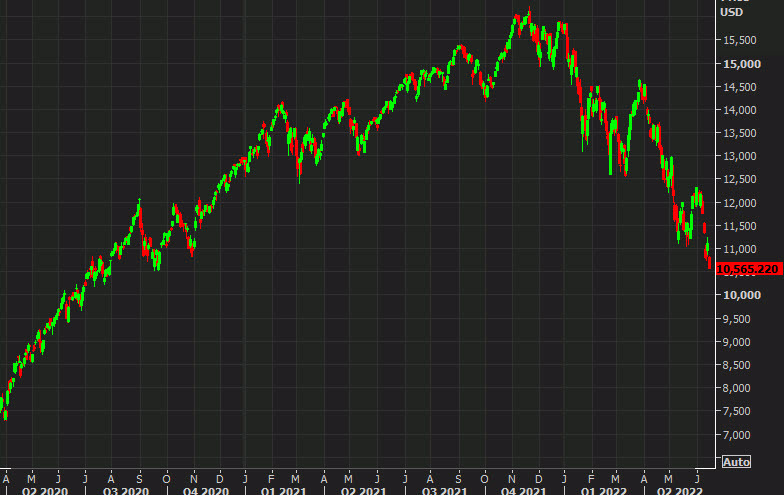Select the 12,500 price axis value

[740, 179]
